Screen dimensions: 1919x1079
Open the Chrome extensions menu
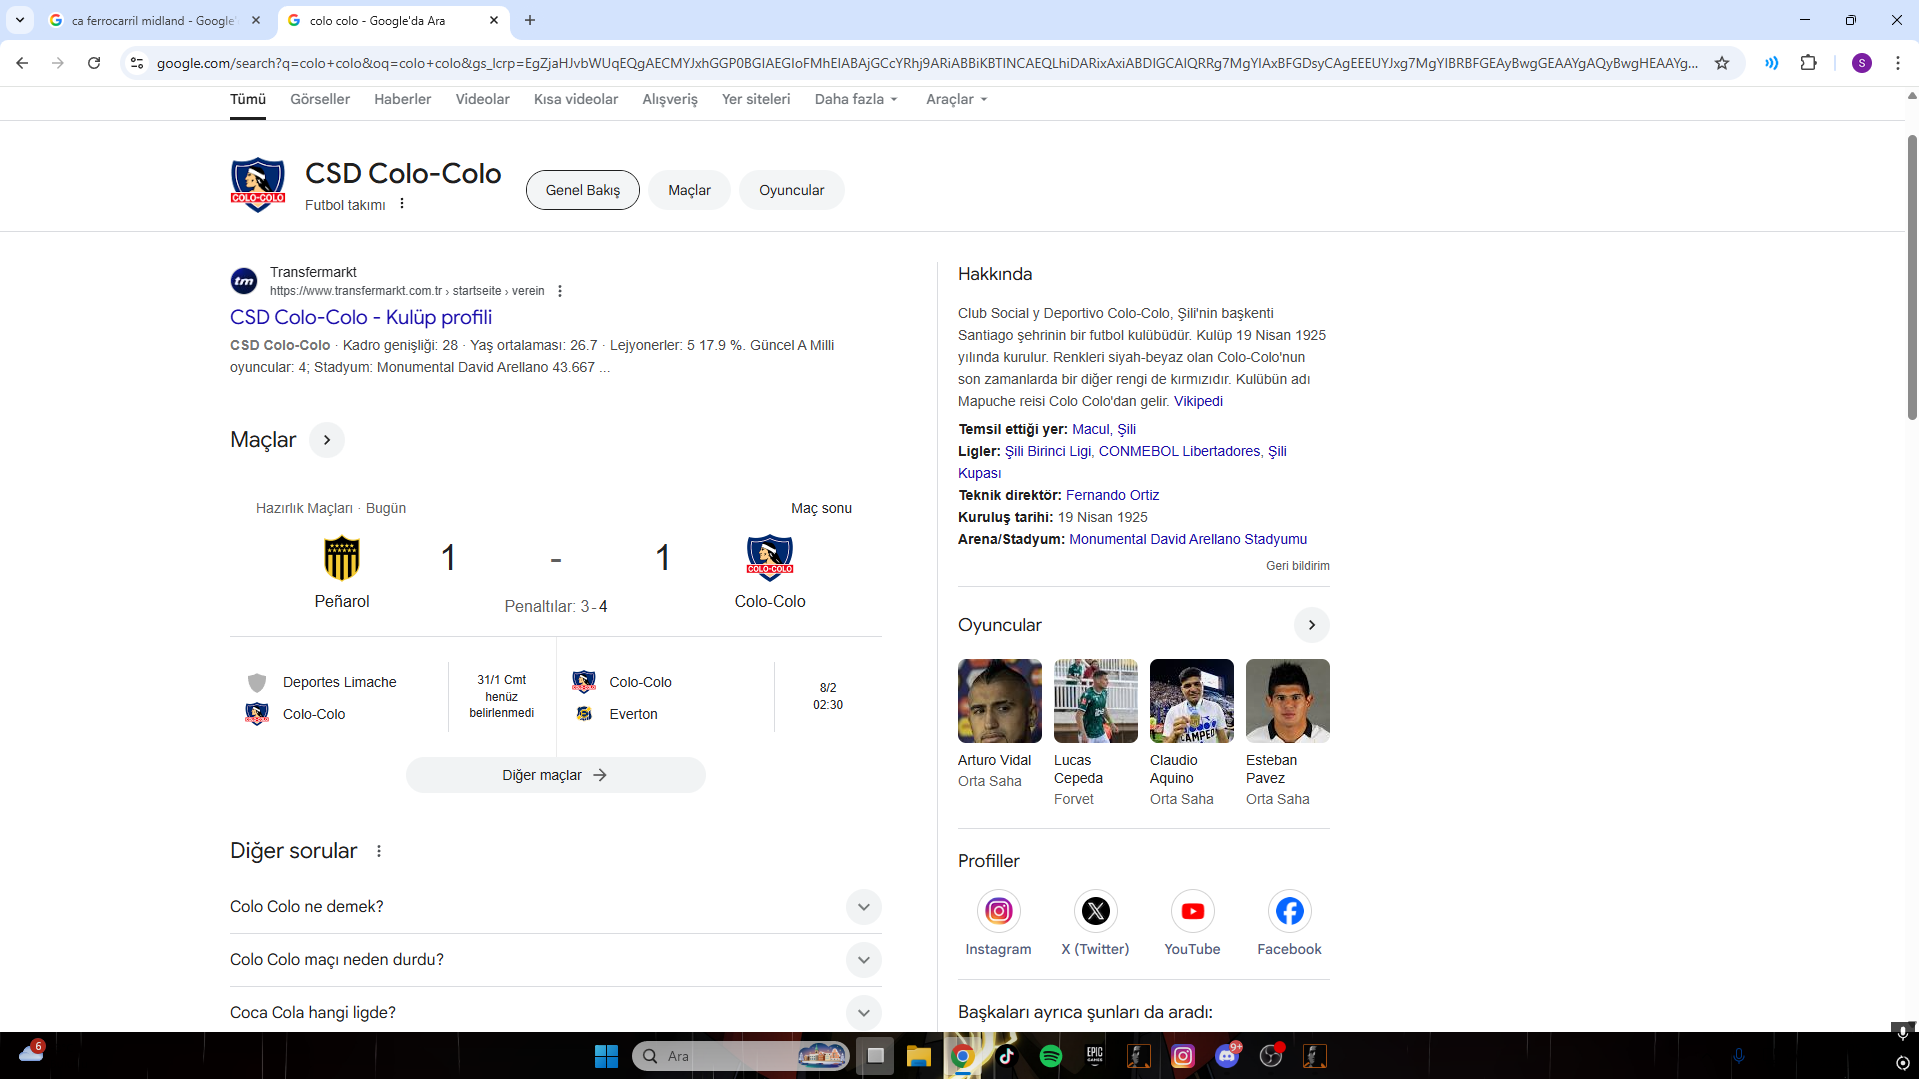click(x=1808, y=63)
